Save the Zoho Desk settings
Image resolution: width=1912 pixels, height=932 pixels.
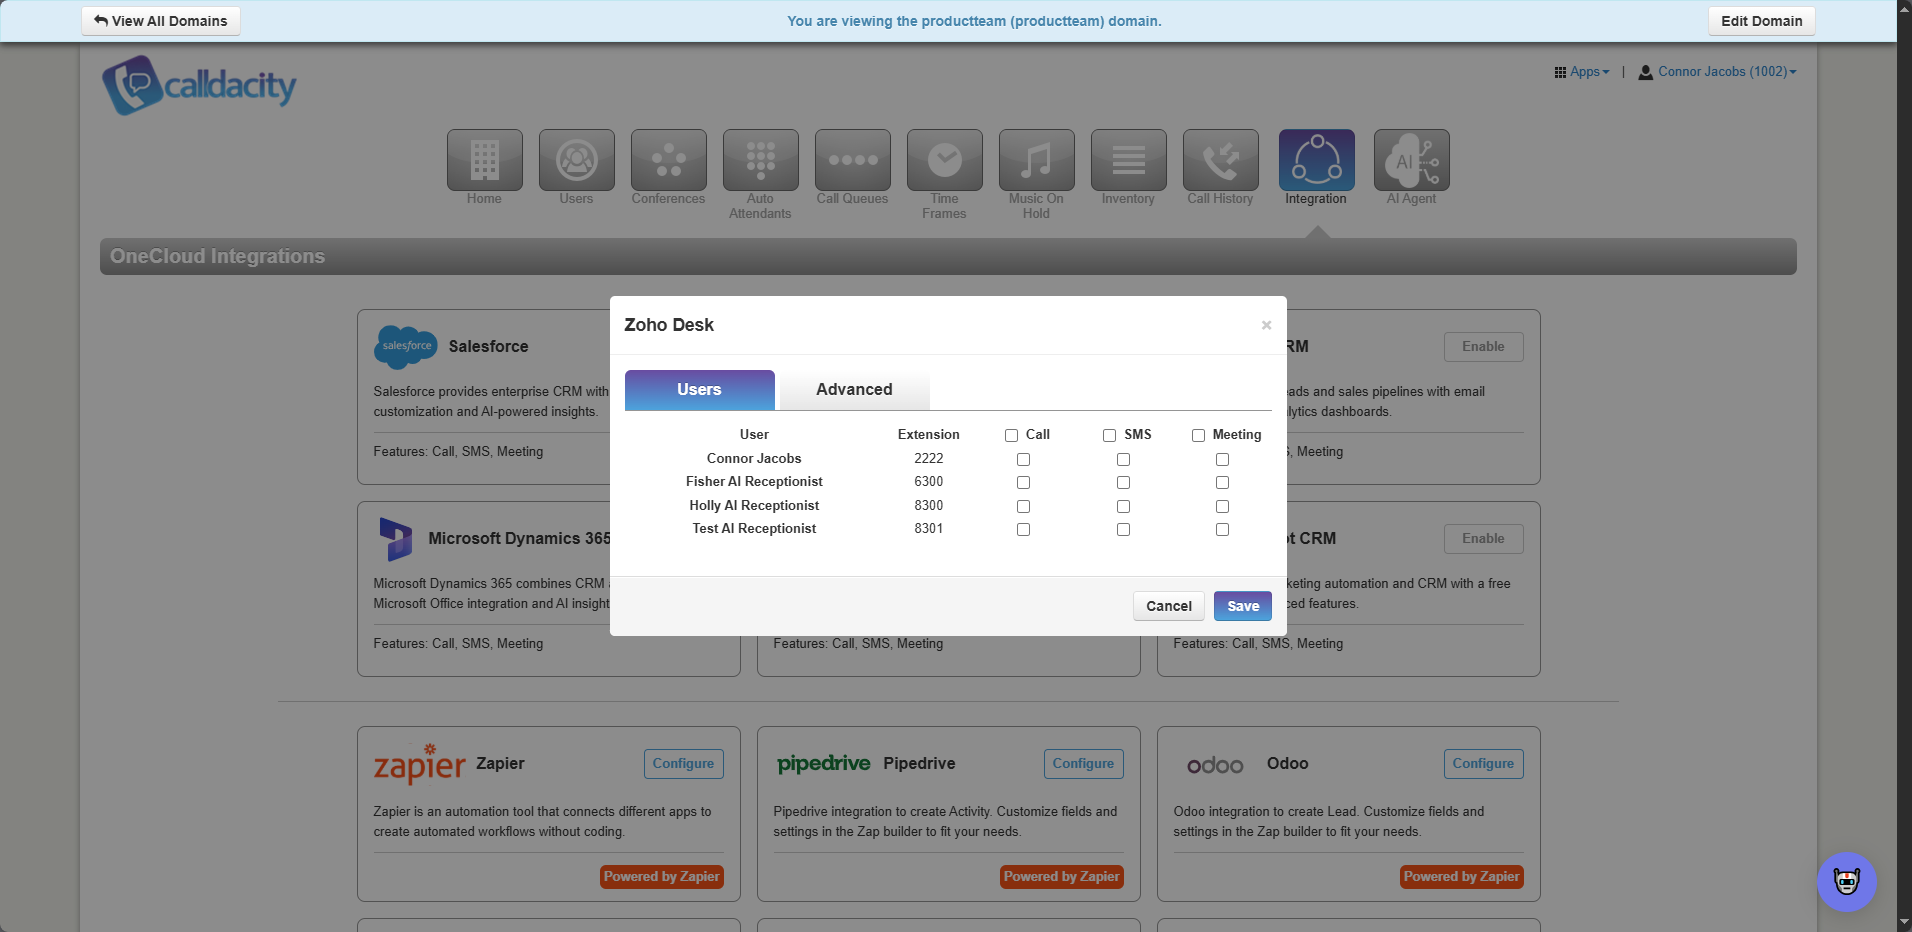[1242, 606]
